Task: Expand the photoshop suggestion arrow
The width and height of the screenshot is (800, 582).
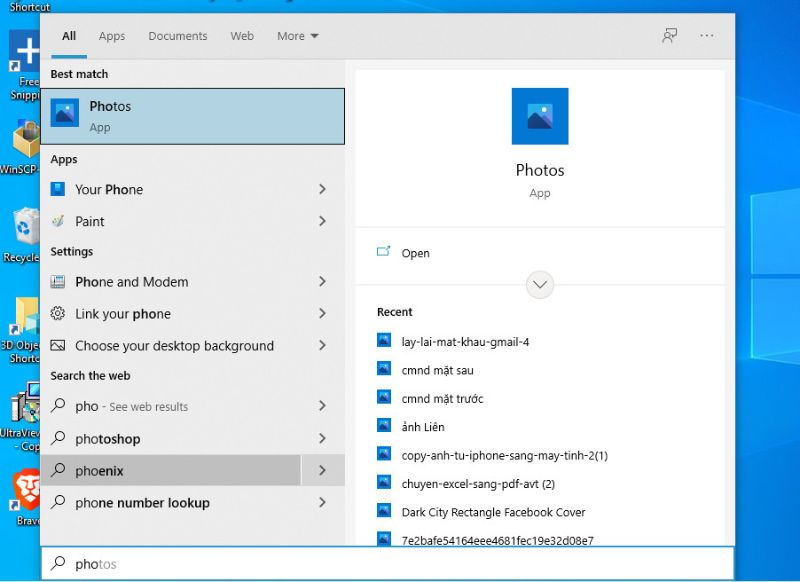Action: click(x=322, y=438)
